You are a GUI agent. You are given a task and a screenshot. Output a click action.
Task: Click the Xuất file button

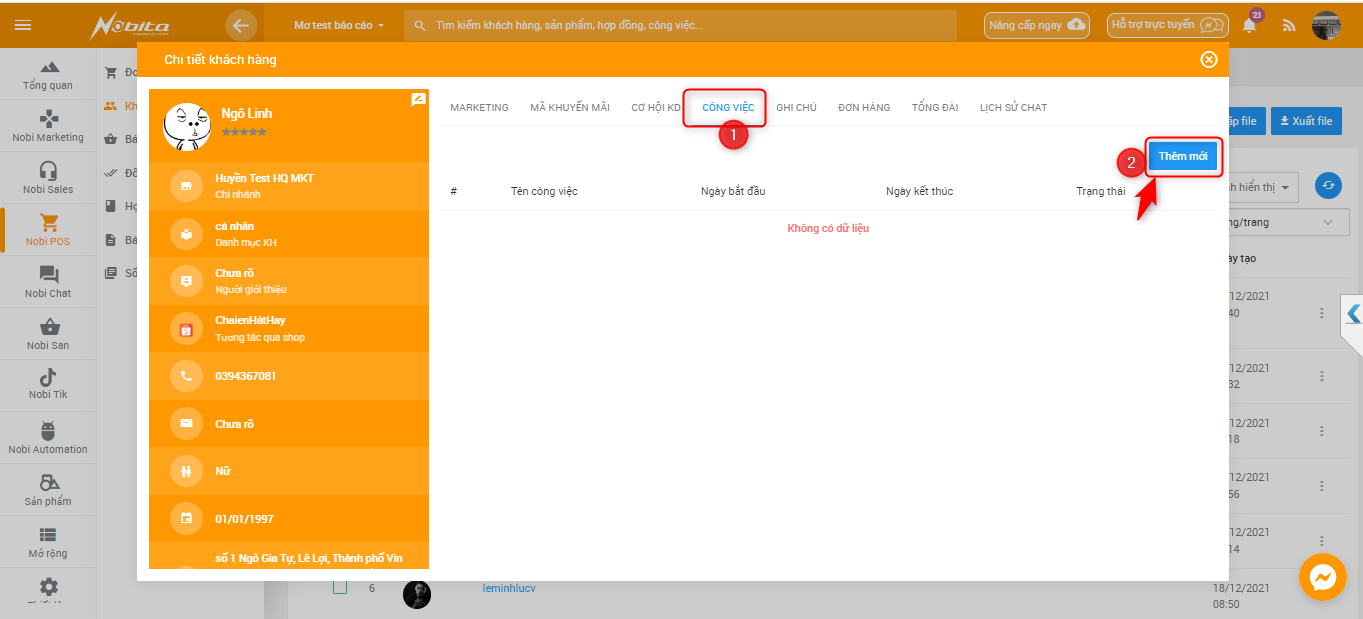point(1305,121)
